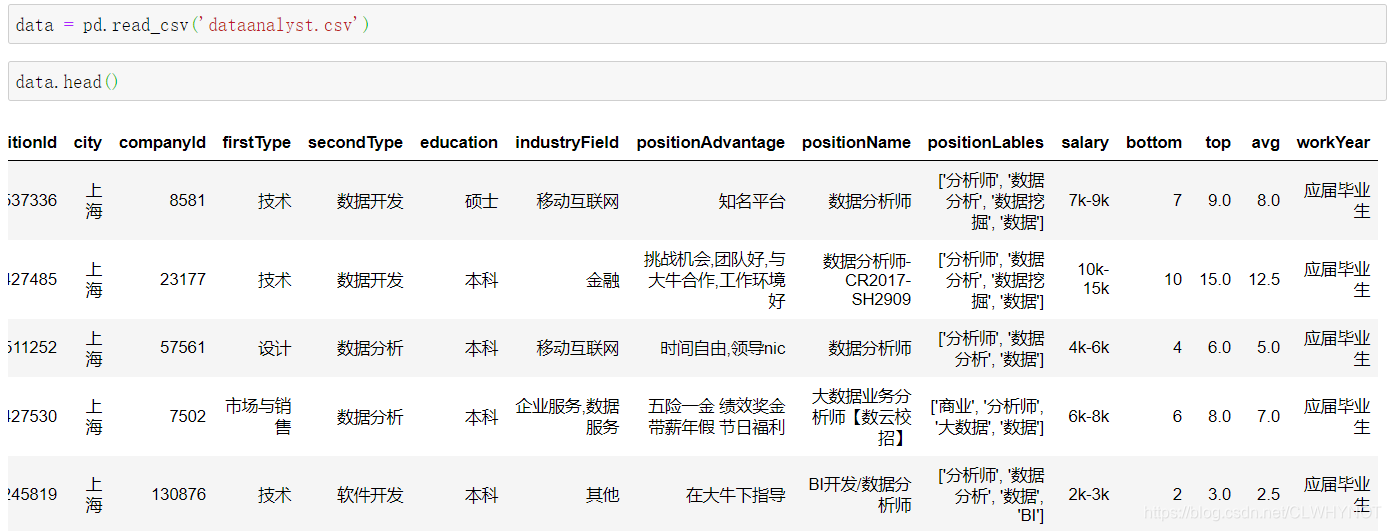Select the firstType column header
Image resolution: width=1391 pixels, height=531 pixels.
tap(257, 142)
